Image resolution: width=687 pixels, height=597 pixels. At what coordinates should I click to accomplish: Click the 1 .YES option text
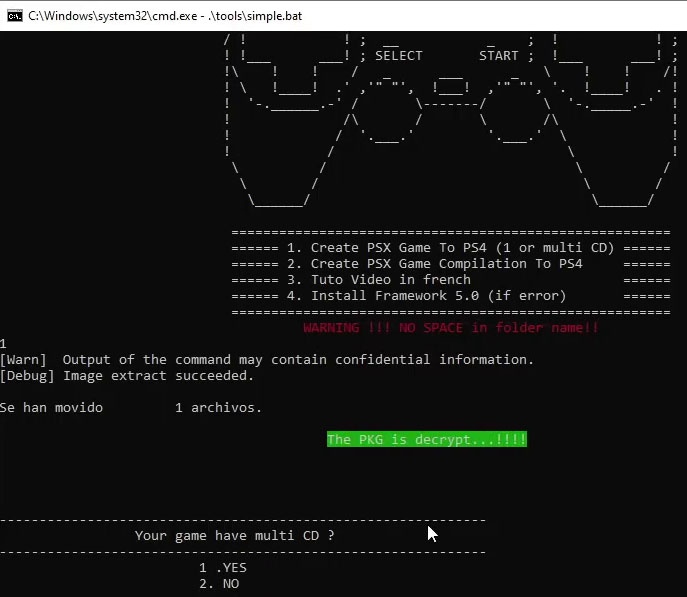(223, 568)
